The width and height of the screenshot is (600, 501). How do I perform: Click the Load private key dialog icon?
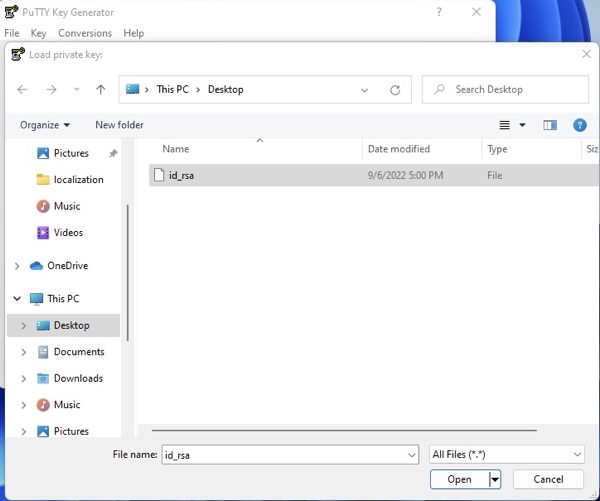tap(18, 54)
